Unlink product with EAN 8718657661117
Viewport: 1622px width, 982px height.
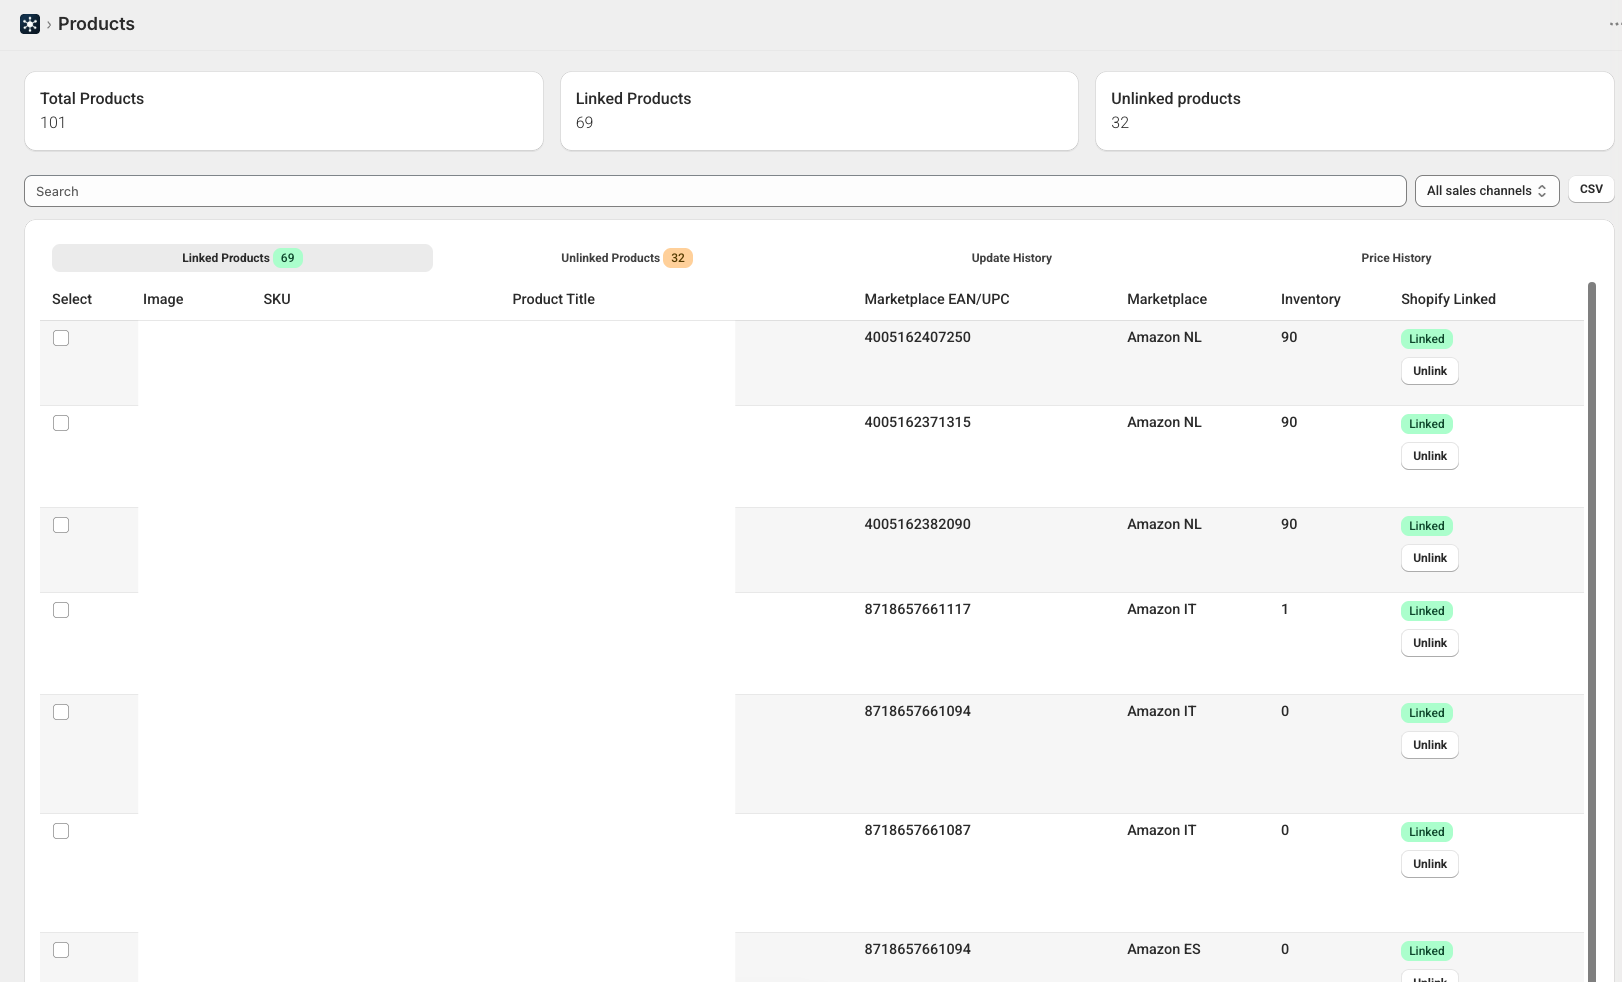pos(1430,643)
